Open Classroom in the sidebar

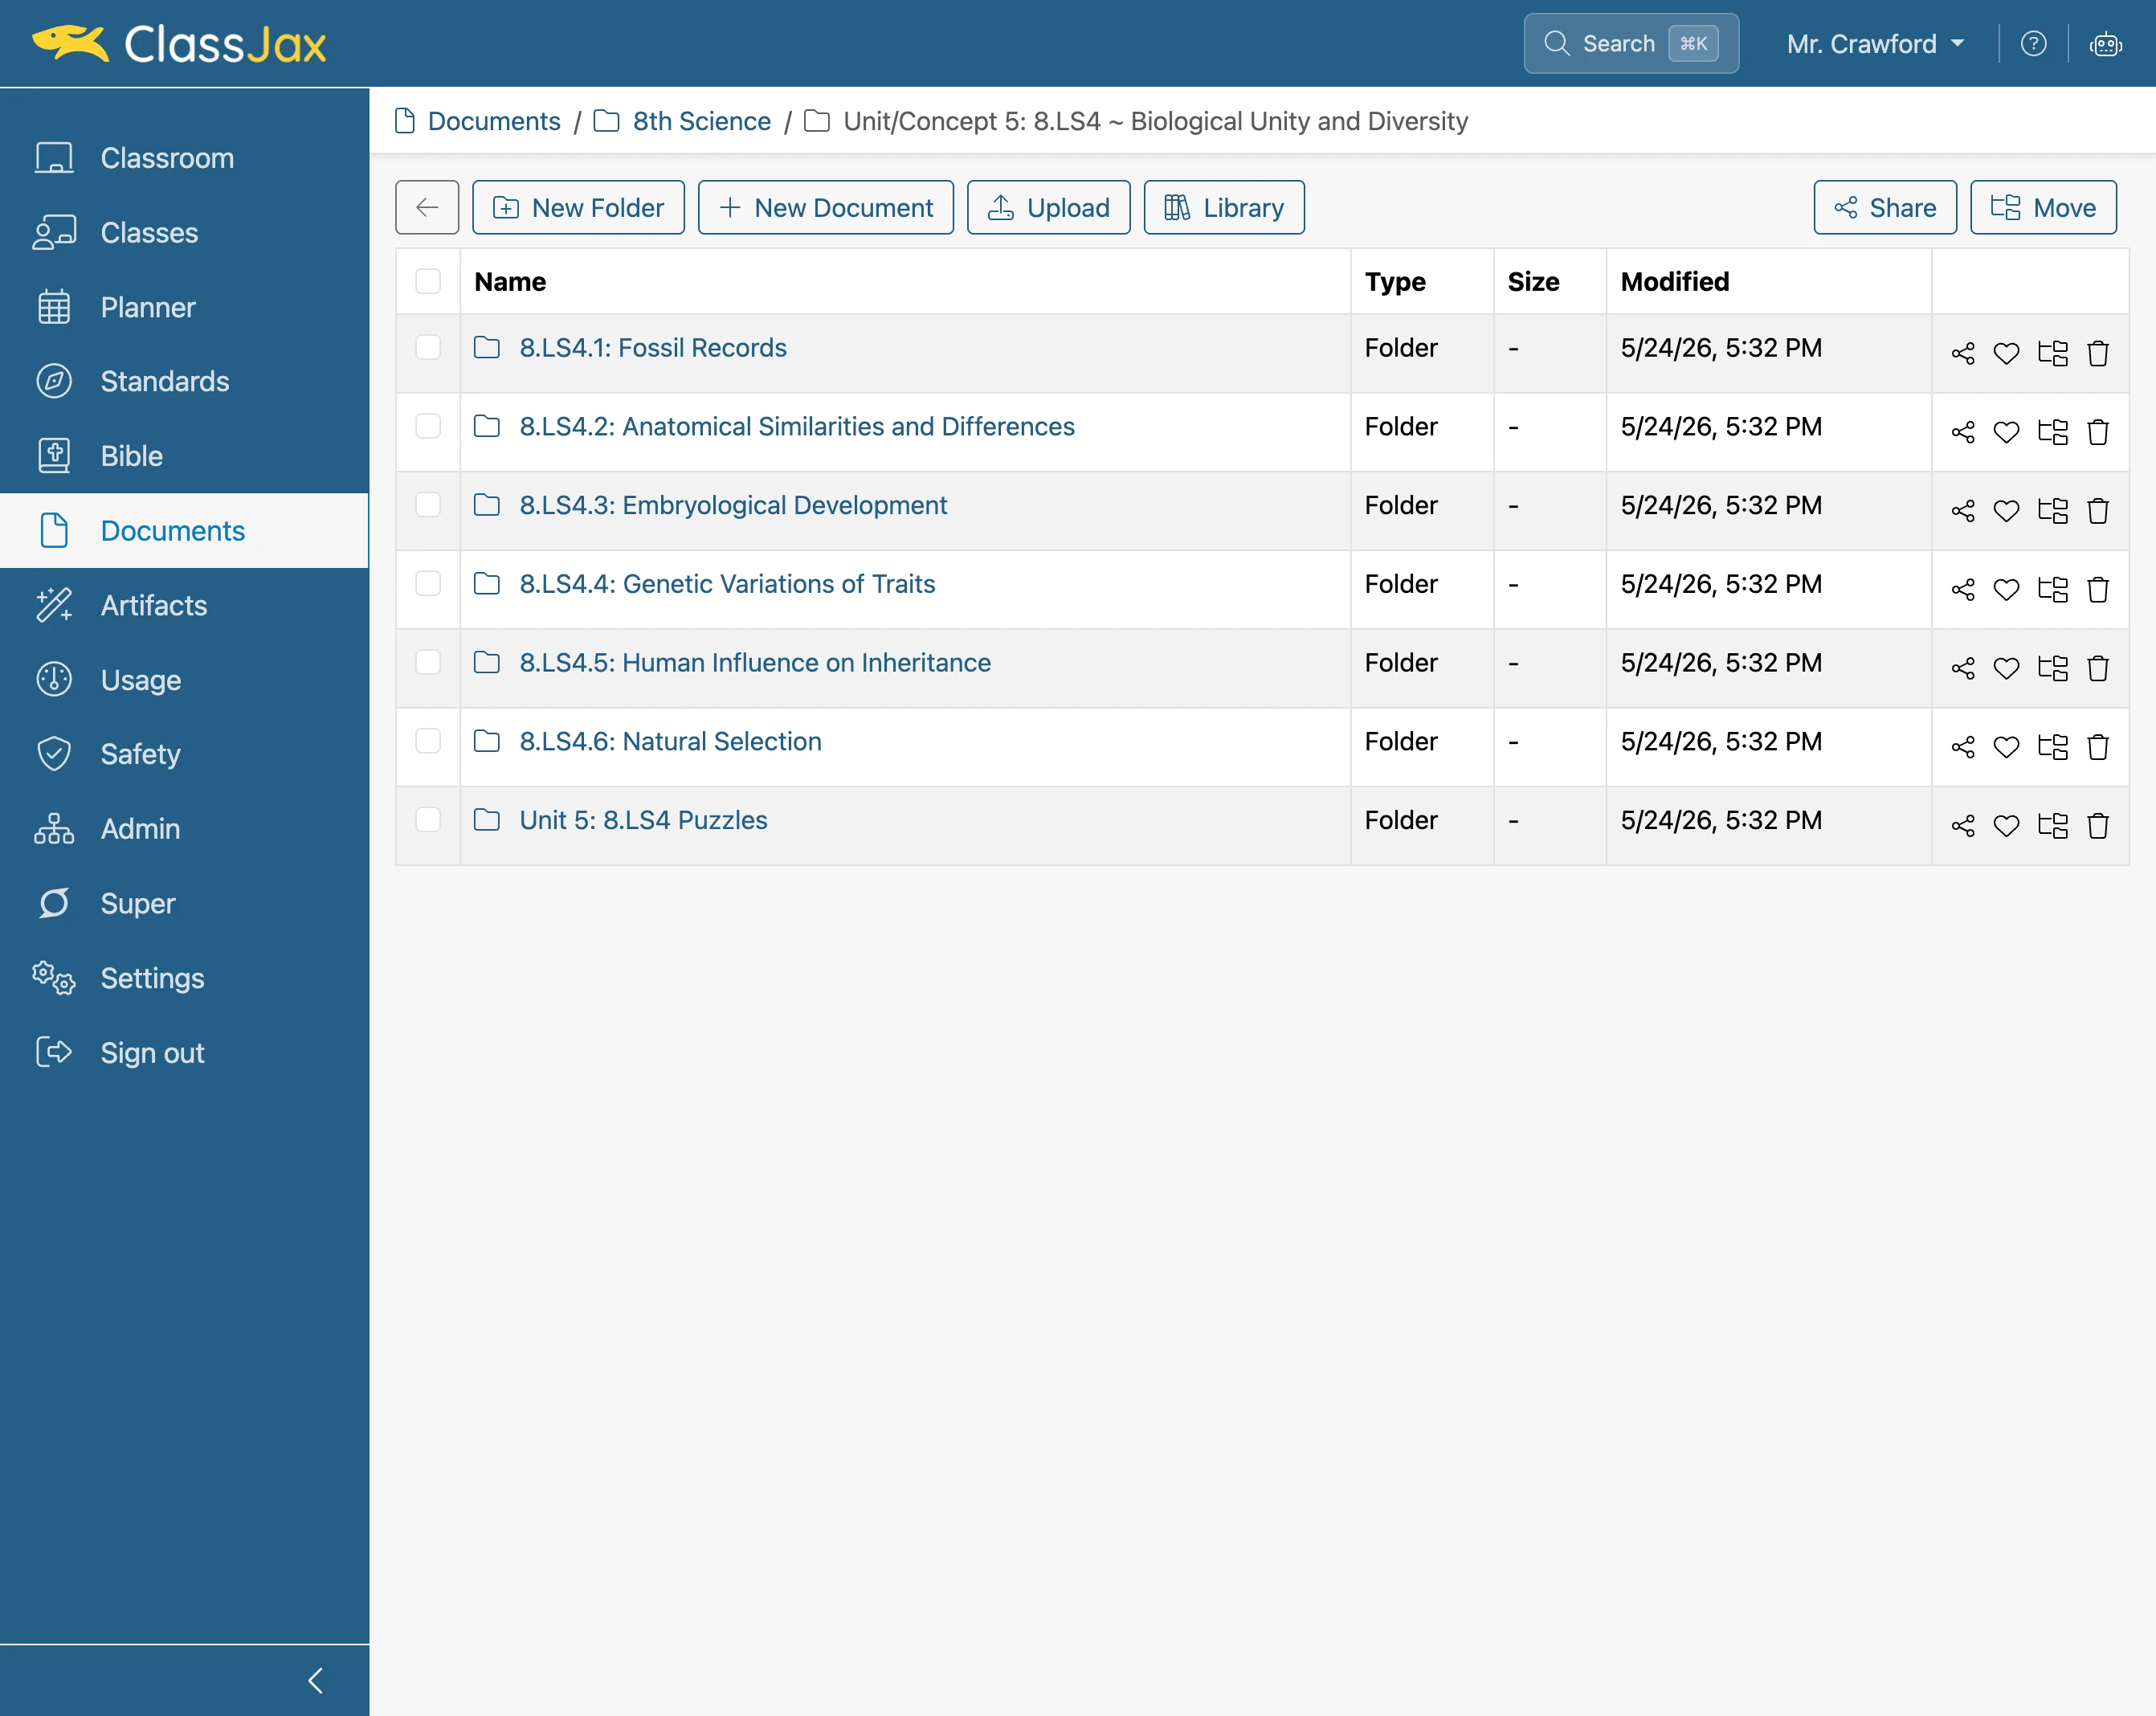pyautogui.click(x=185, y=158)
